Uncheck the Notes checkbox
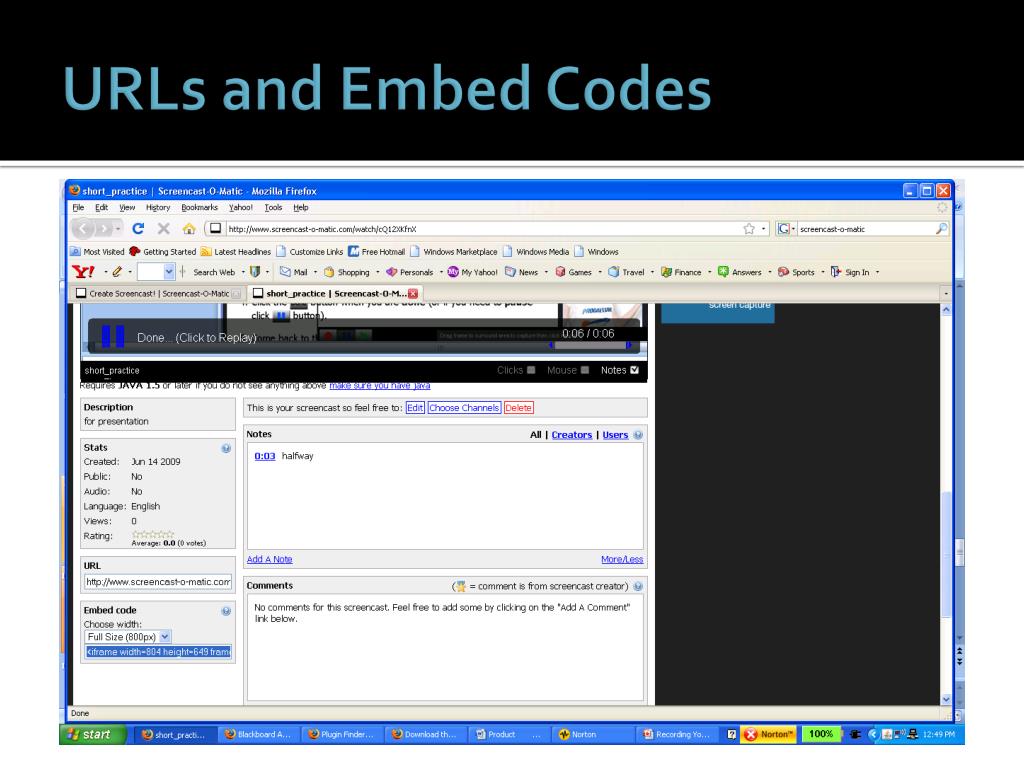The width and height of the screenshot is (1024, 768). [x=634, y=370]
